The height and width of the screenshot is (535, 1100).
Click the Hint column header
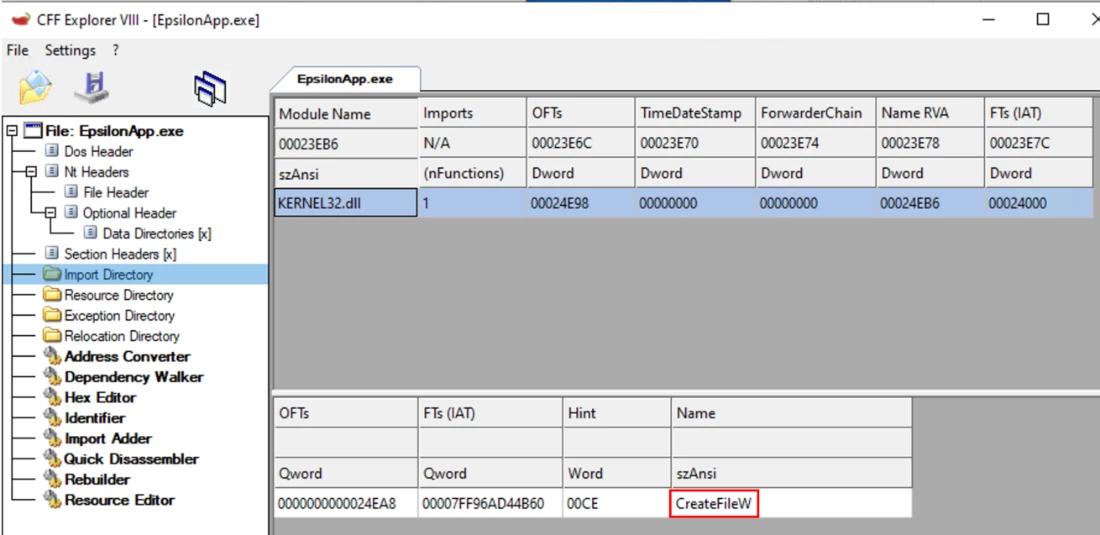(617, 413)
